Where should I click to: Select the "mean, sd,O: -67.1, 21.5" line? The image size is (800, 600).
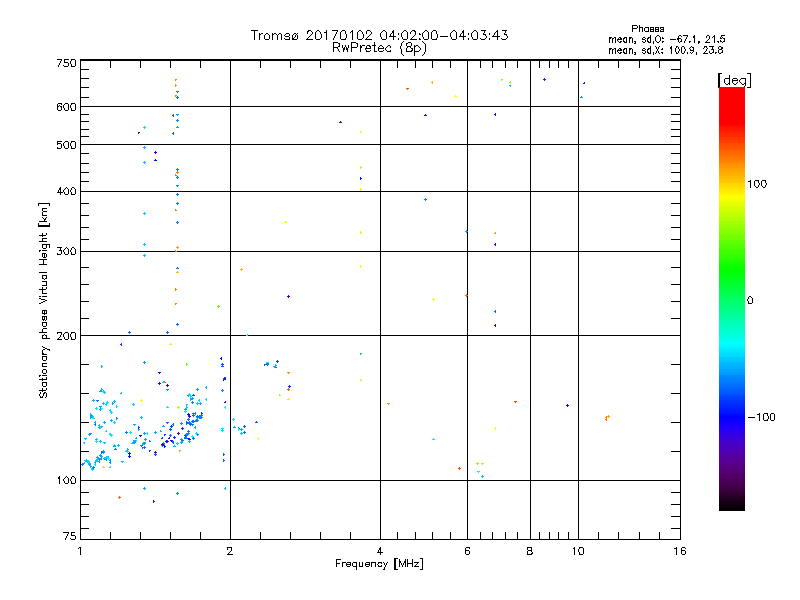(666, 39)
